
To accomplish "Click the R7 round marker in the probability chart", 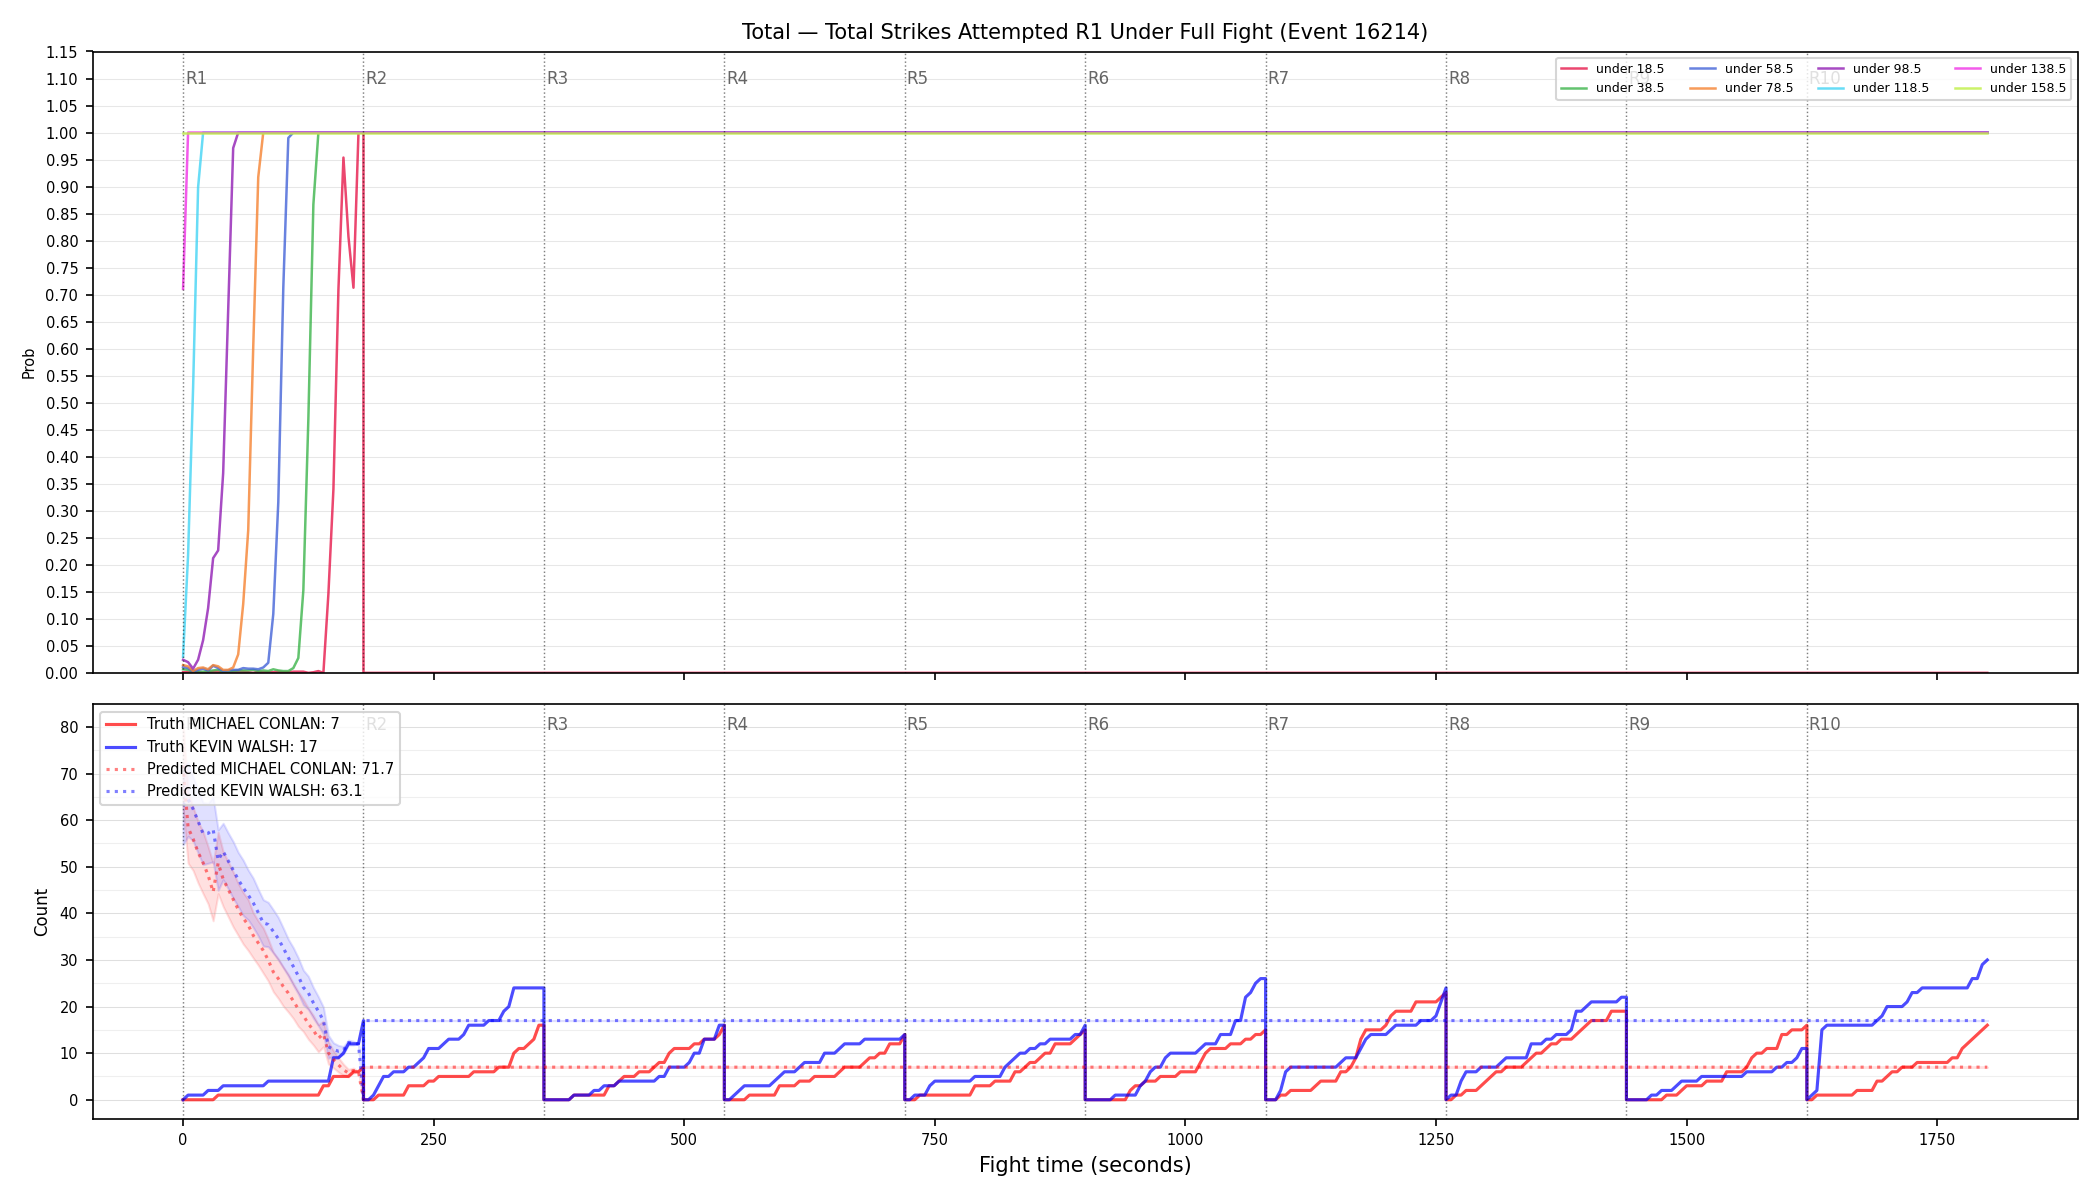I will 1278,78.
